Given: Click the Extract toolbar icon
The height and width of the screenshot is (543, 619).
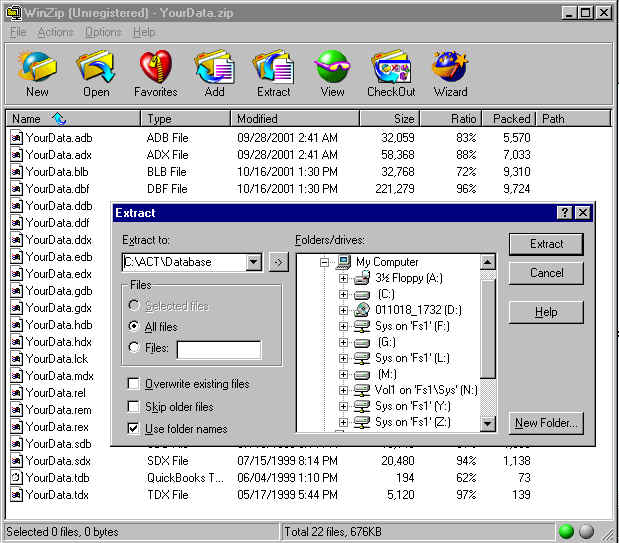Looking at the screenshot, I should [273, 66].
